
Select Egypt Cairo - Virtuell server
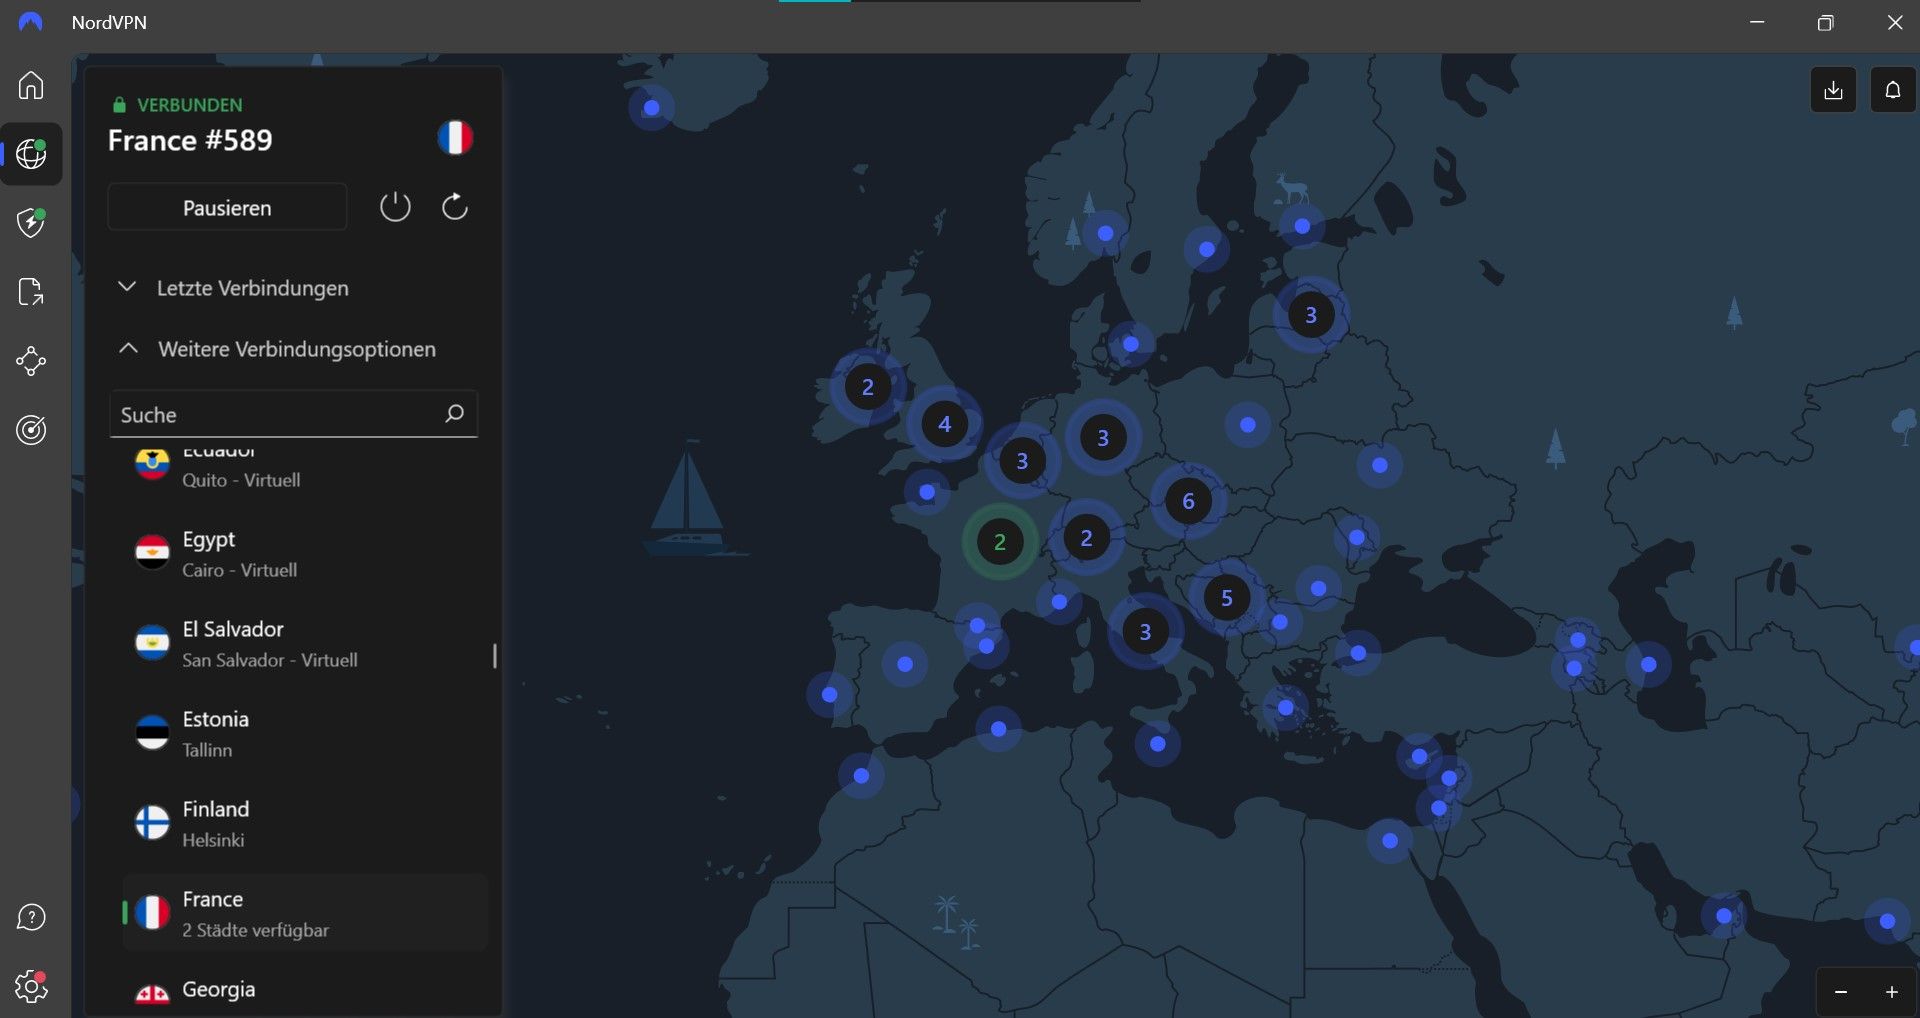[305, 554]
